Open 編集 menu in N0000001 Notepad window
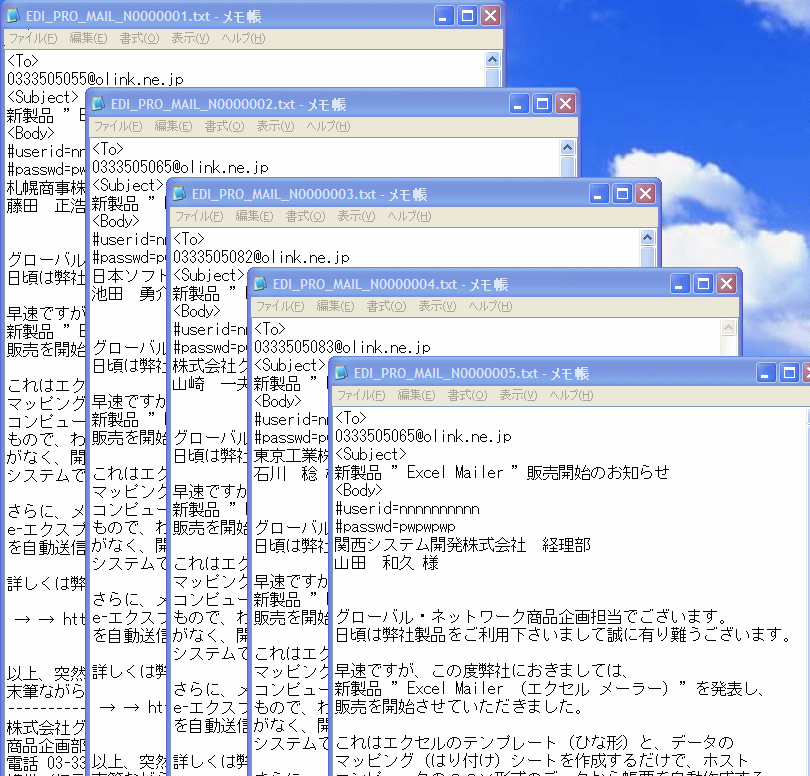The height and width of the screenshot is (776, 810). (88, 38)
